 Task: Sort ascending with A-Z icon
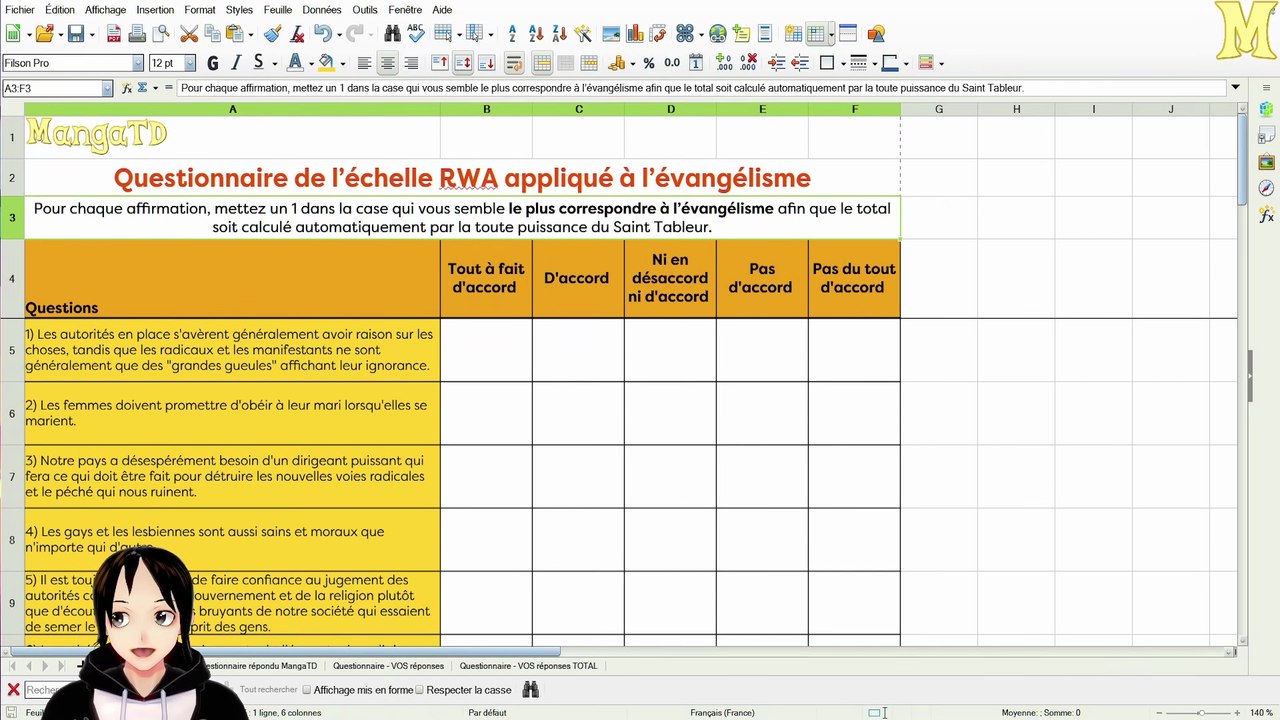pyautogui.click(x=536, y=34)
